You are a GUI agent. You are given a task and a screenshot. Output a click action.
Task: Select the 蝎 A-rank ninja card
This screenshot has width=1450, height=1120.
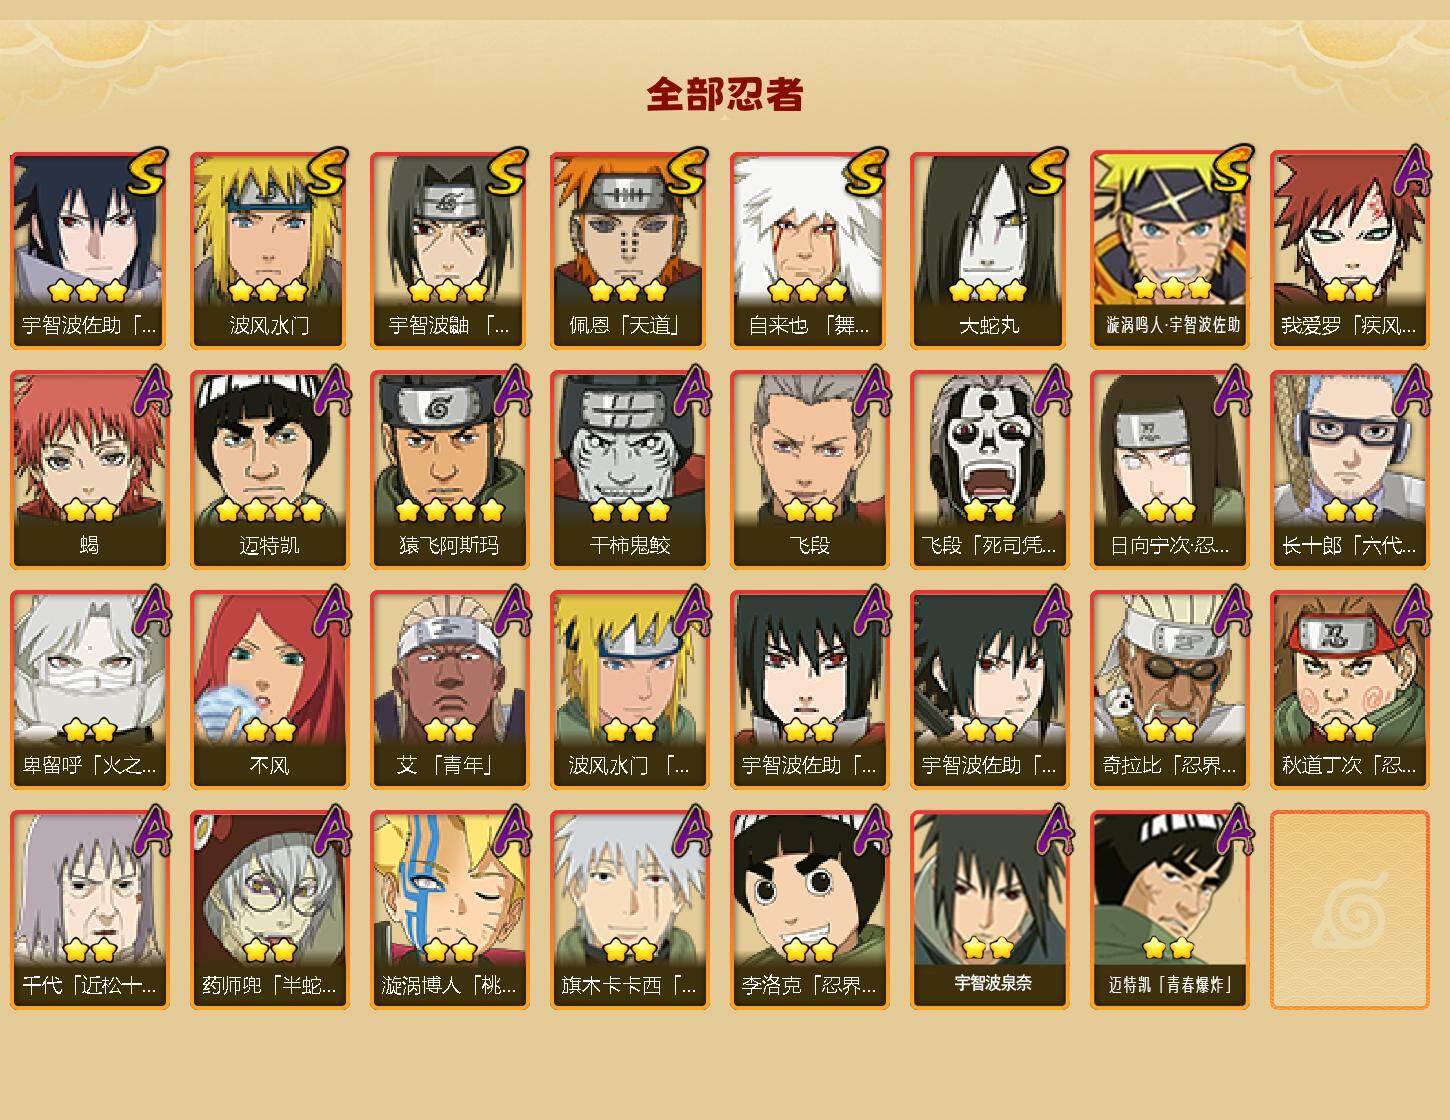point(89,470)
